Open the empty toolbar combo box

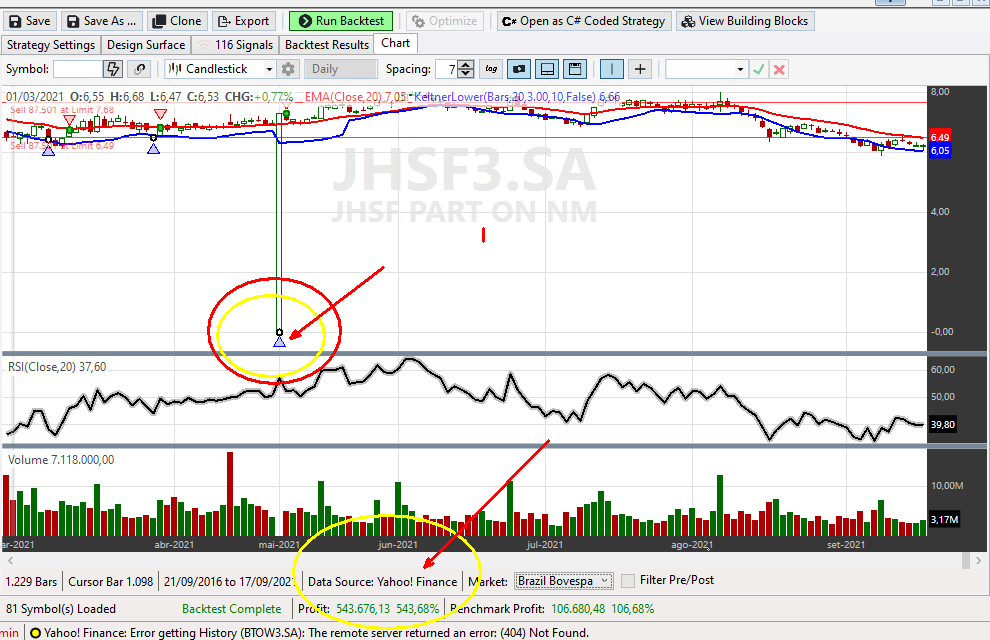tap(706, 69)
